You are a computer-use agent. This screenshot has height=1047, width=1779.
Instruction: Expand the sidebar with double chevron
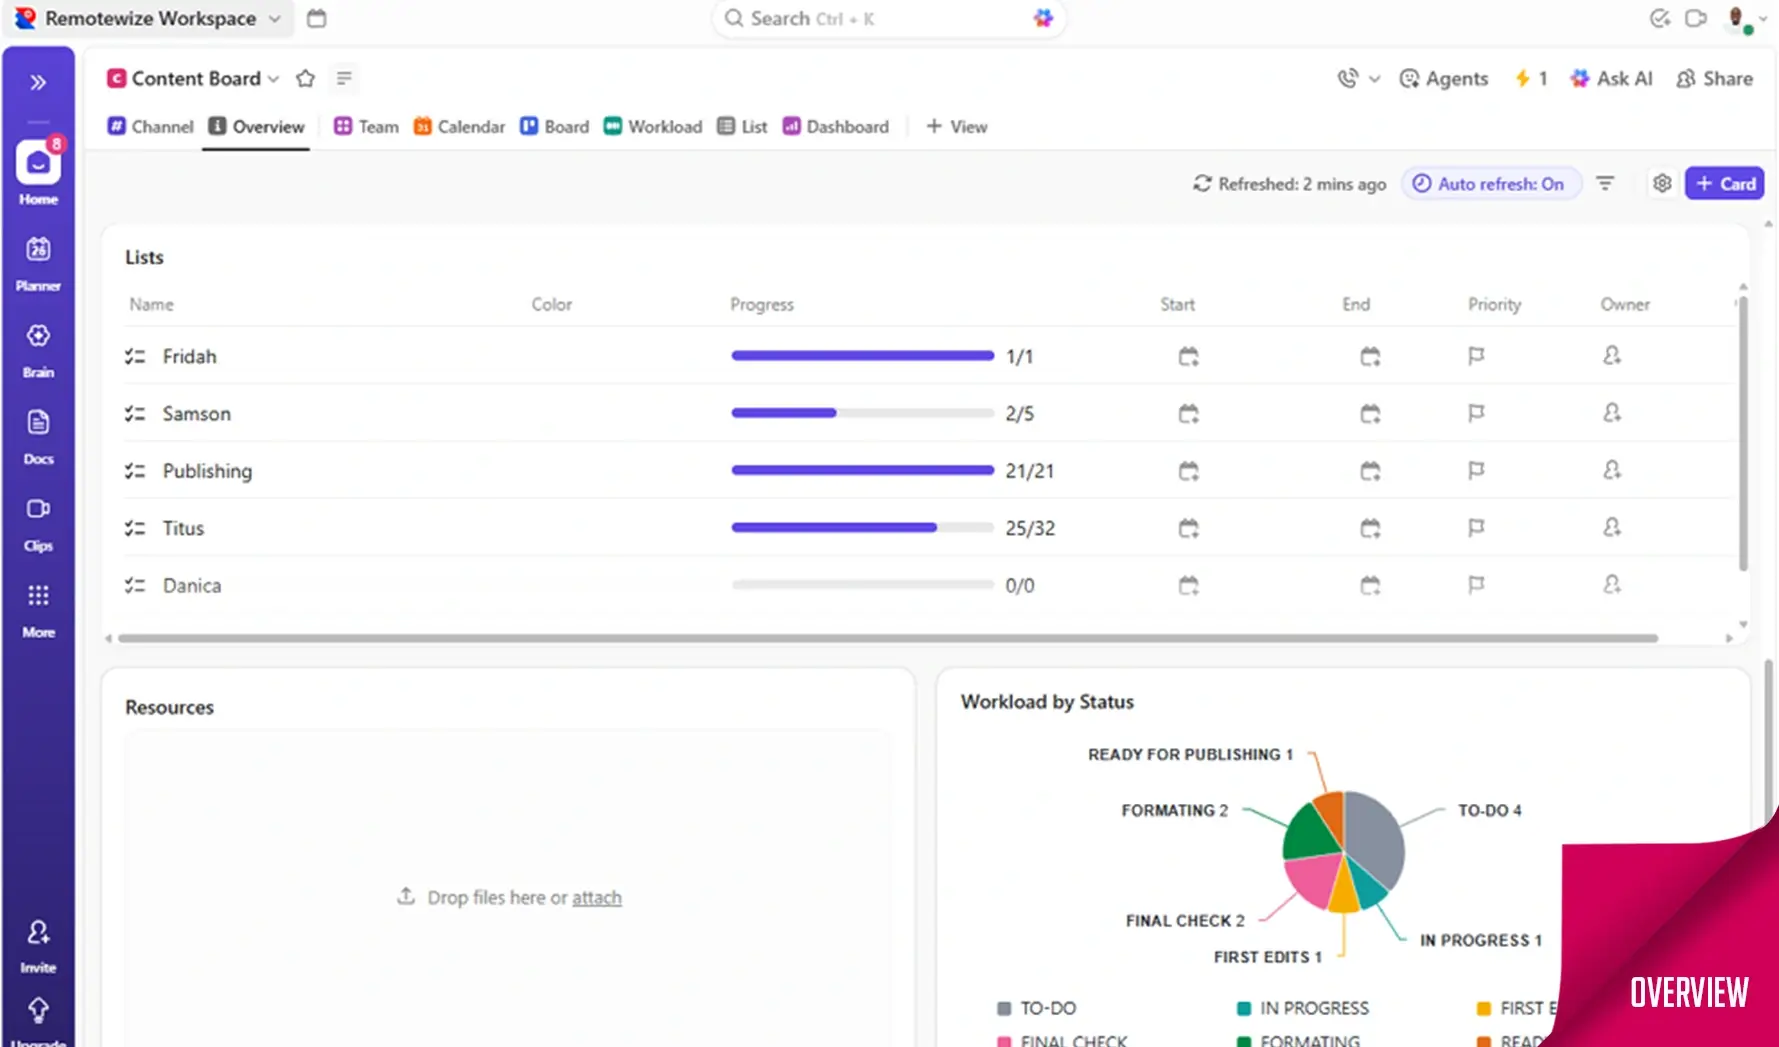coord(38,82)
